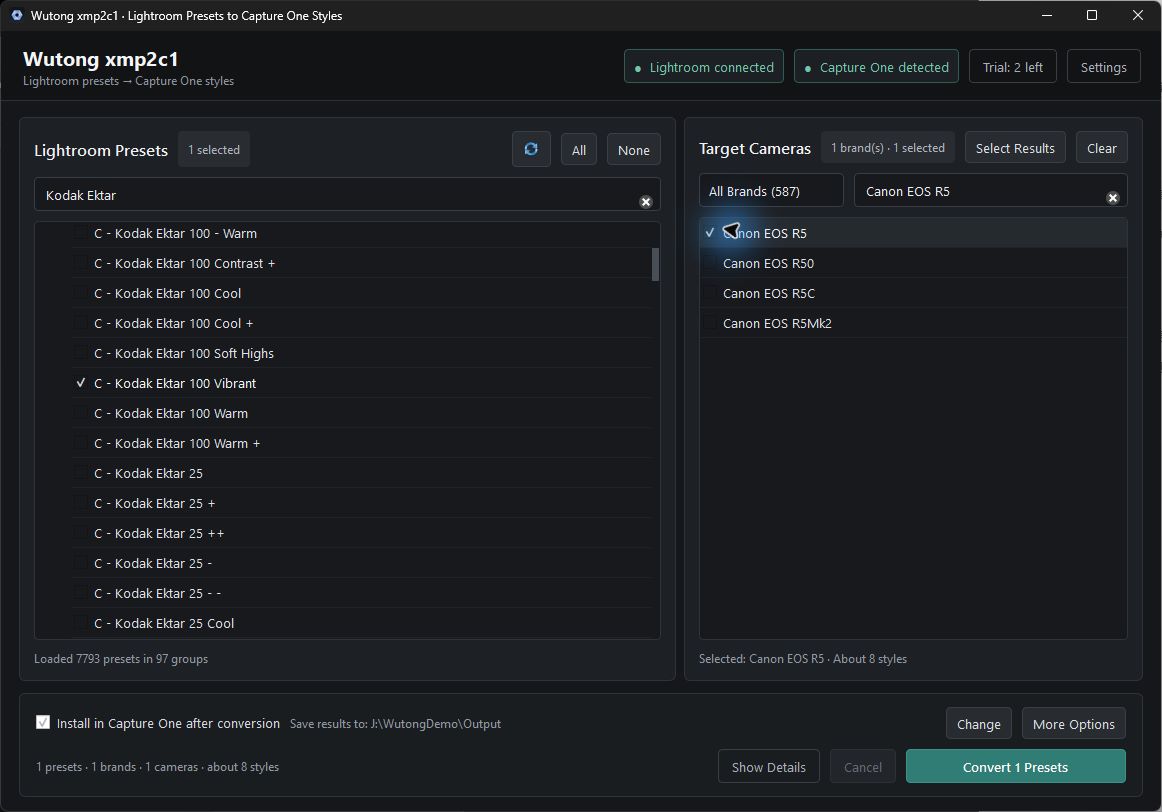Check C - Kodak Ektar 25 + preset
The height and width of the screenshot is (812, 1162).
pyautogui.click(x=81, y=503)
